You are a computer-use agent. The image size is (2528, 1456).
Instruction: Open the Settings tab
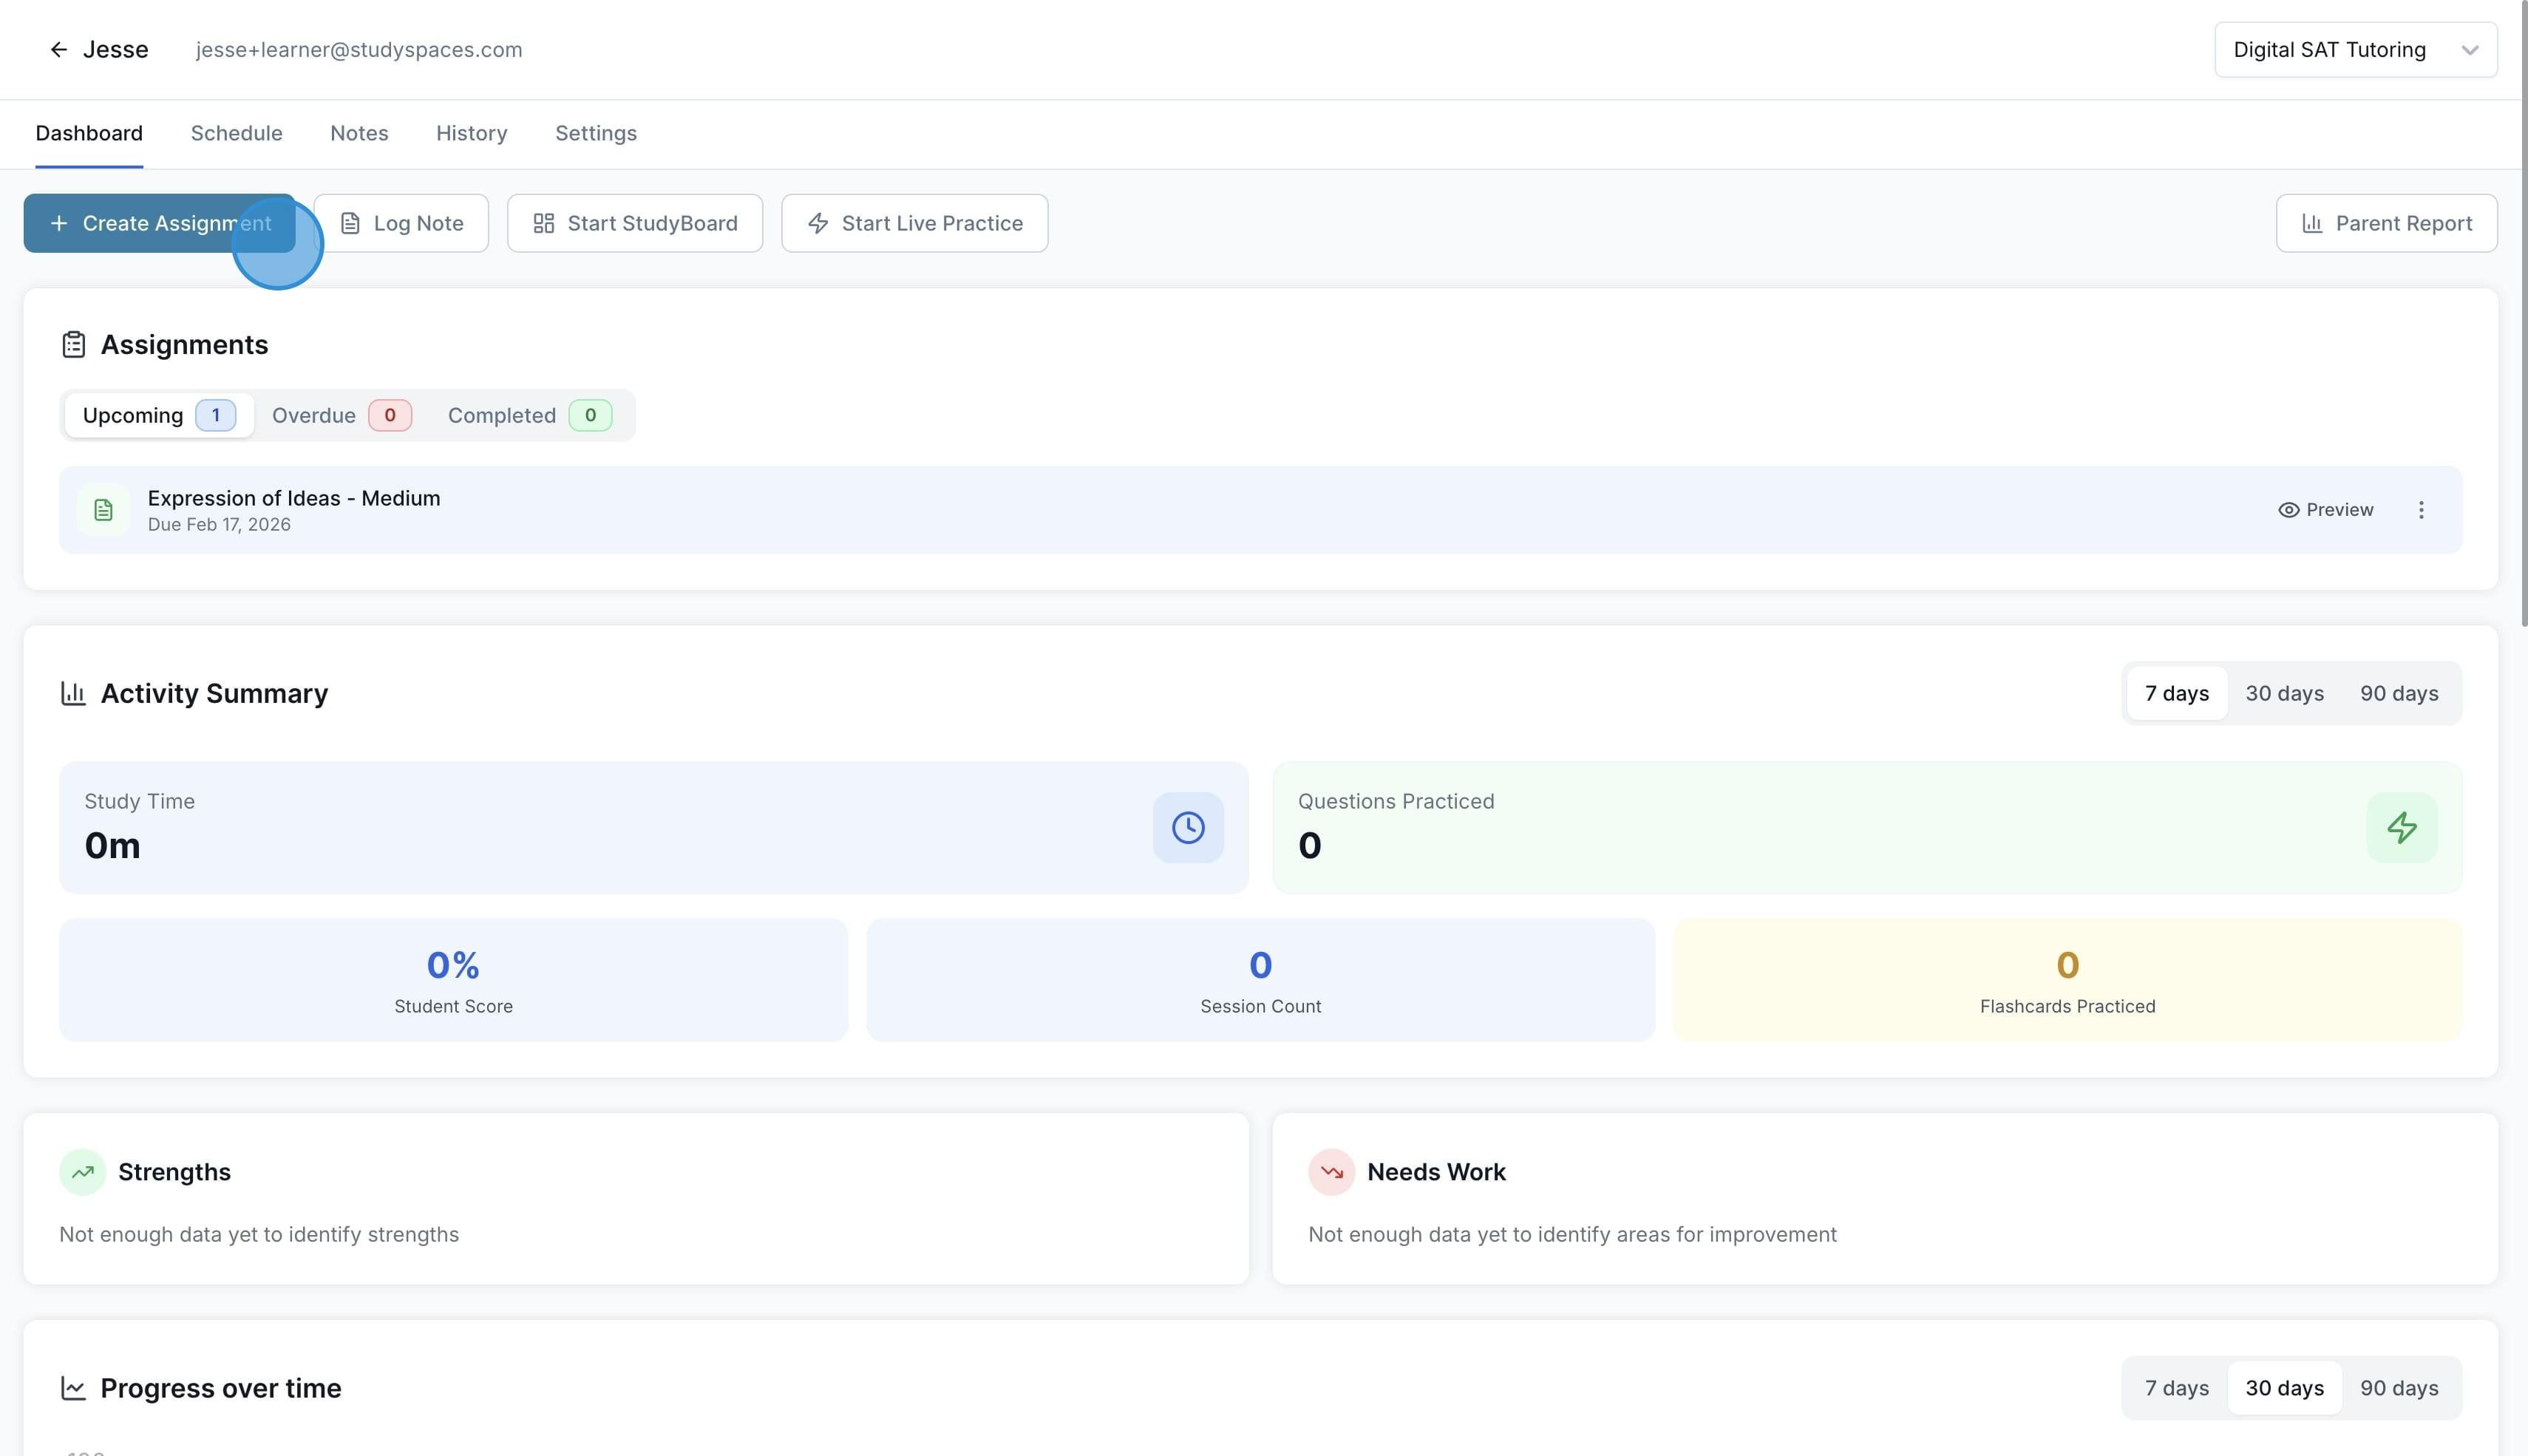click(596, 134)
